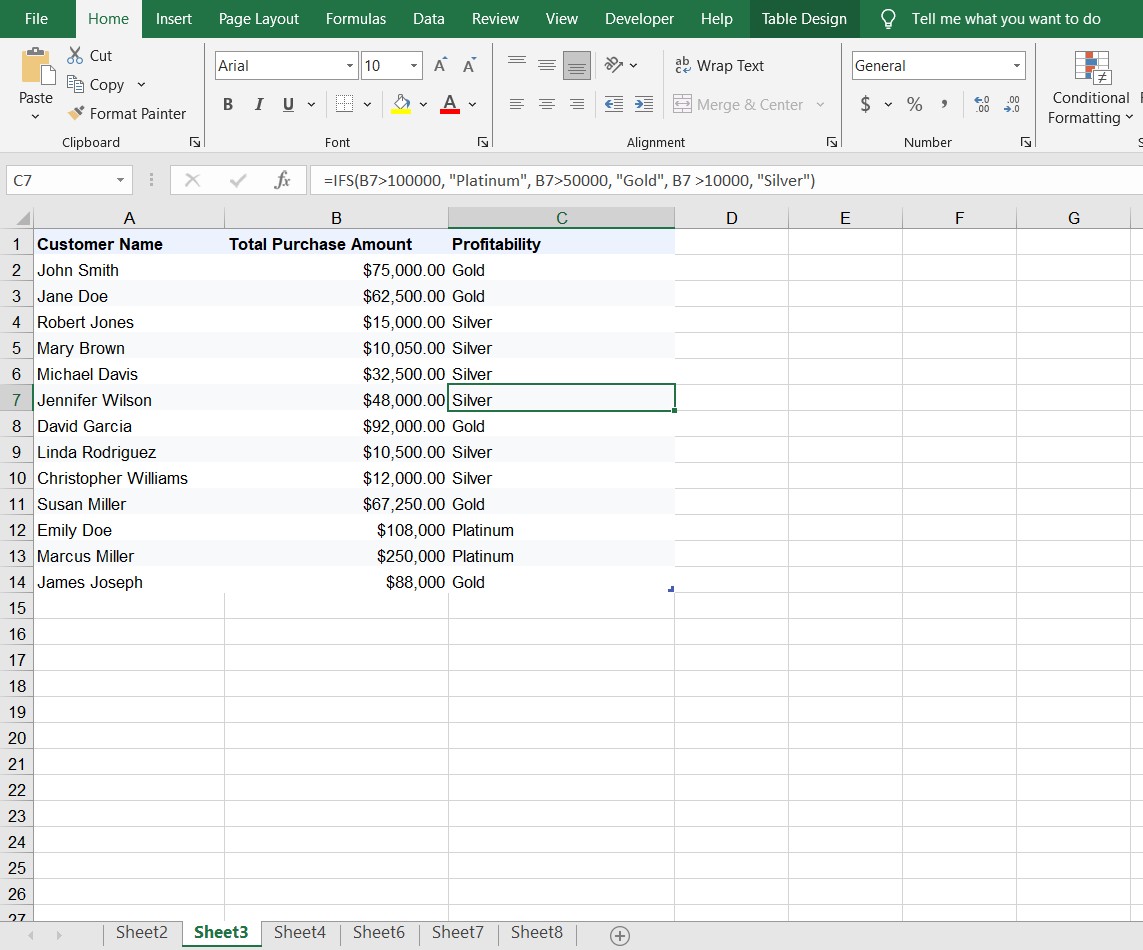Expand Copy options arrow

[141, 85]
